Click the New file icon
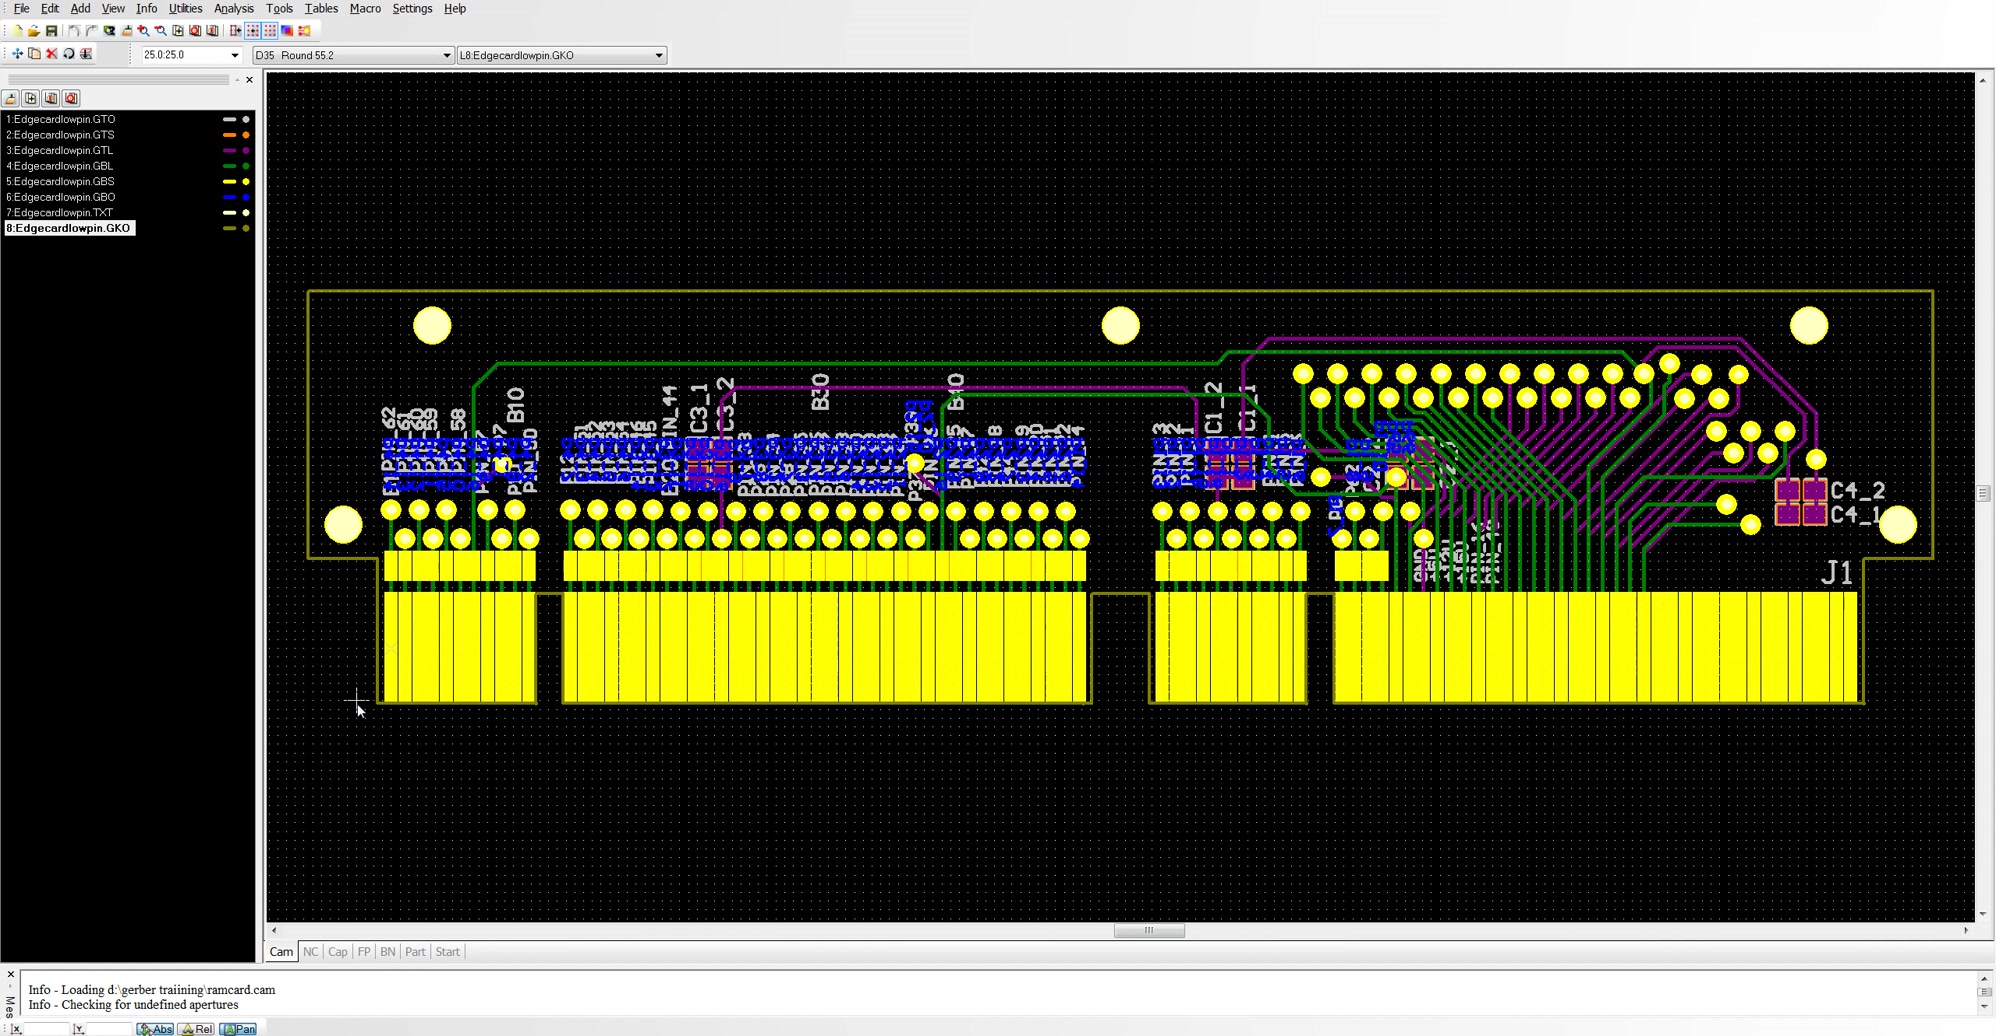The width and height of the screenshot is (1996, 1036). click(x=17, y=31)
